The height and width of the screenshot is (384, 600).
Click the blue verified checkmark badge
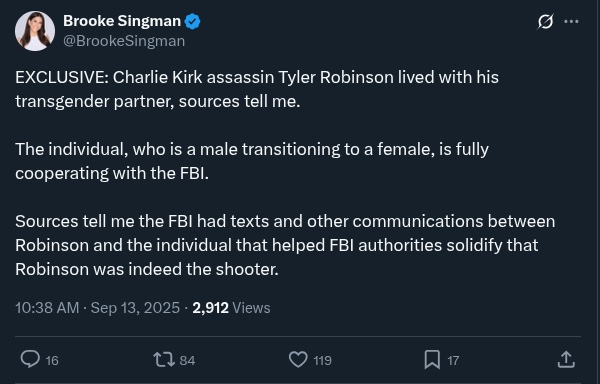pyautogui.click(x=192, y=21)
